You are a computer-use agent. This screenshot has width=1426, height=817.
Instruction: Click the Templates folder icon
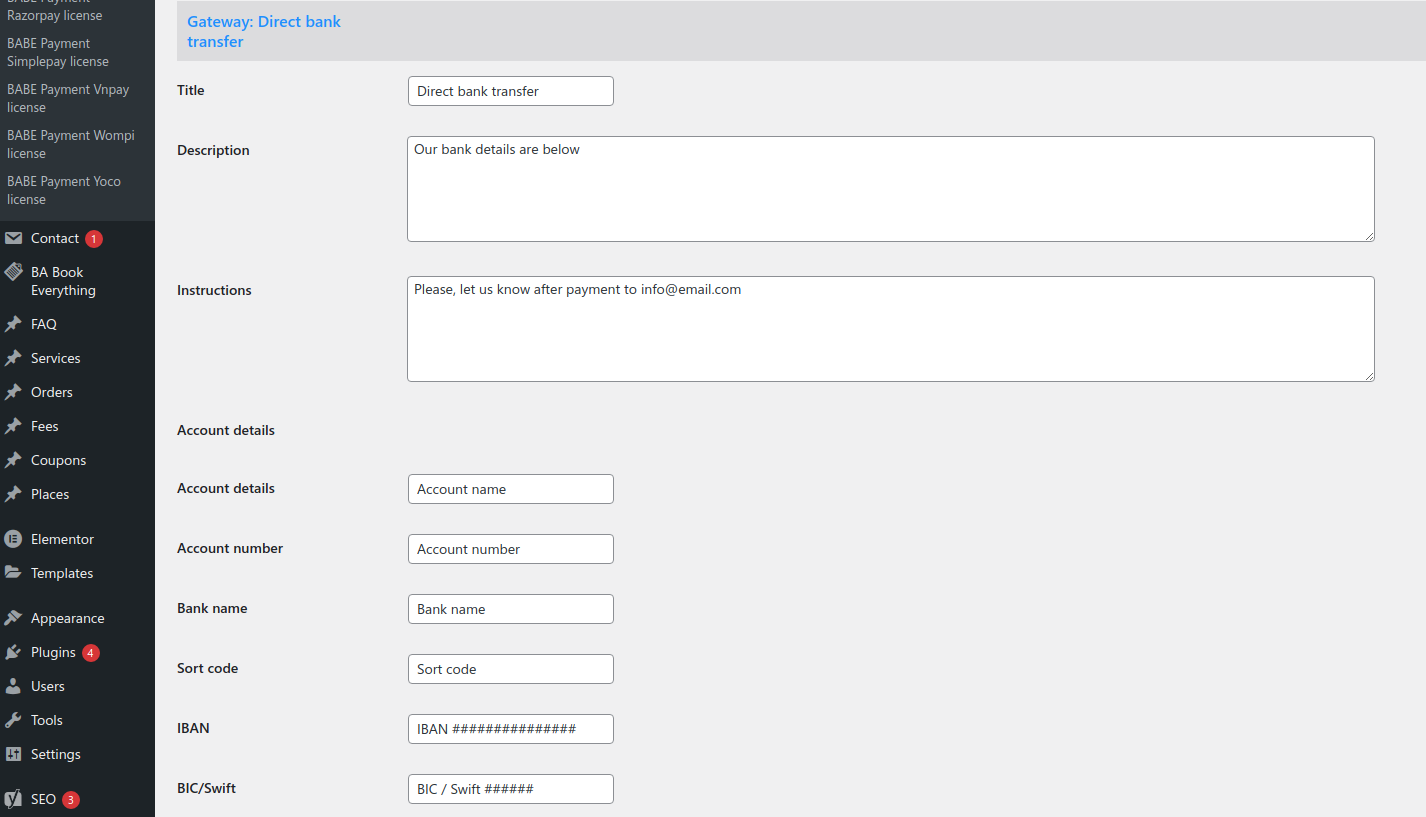[13, 573]
